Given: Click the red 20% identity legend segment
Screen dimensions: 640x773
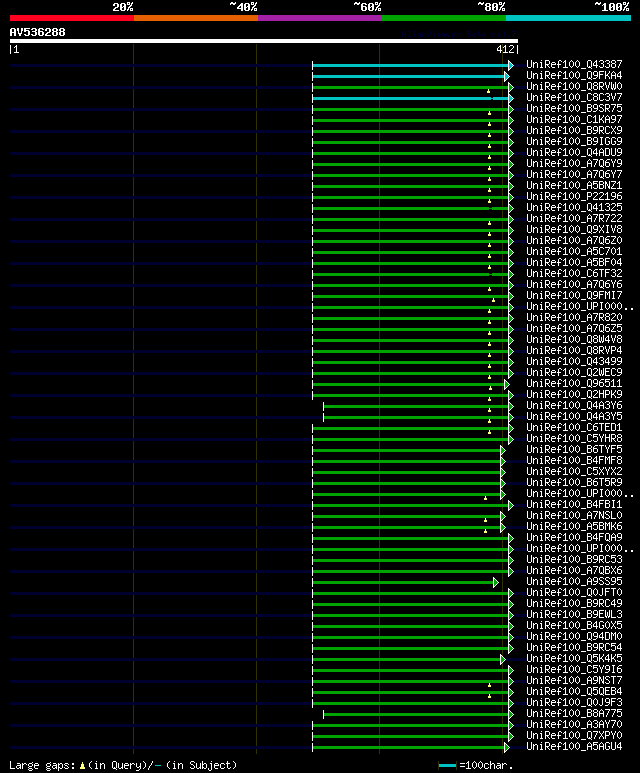Looking at the screenshot, I should coord(71,18).
